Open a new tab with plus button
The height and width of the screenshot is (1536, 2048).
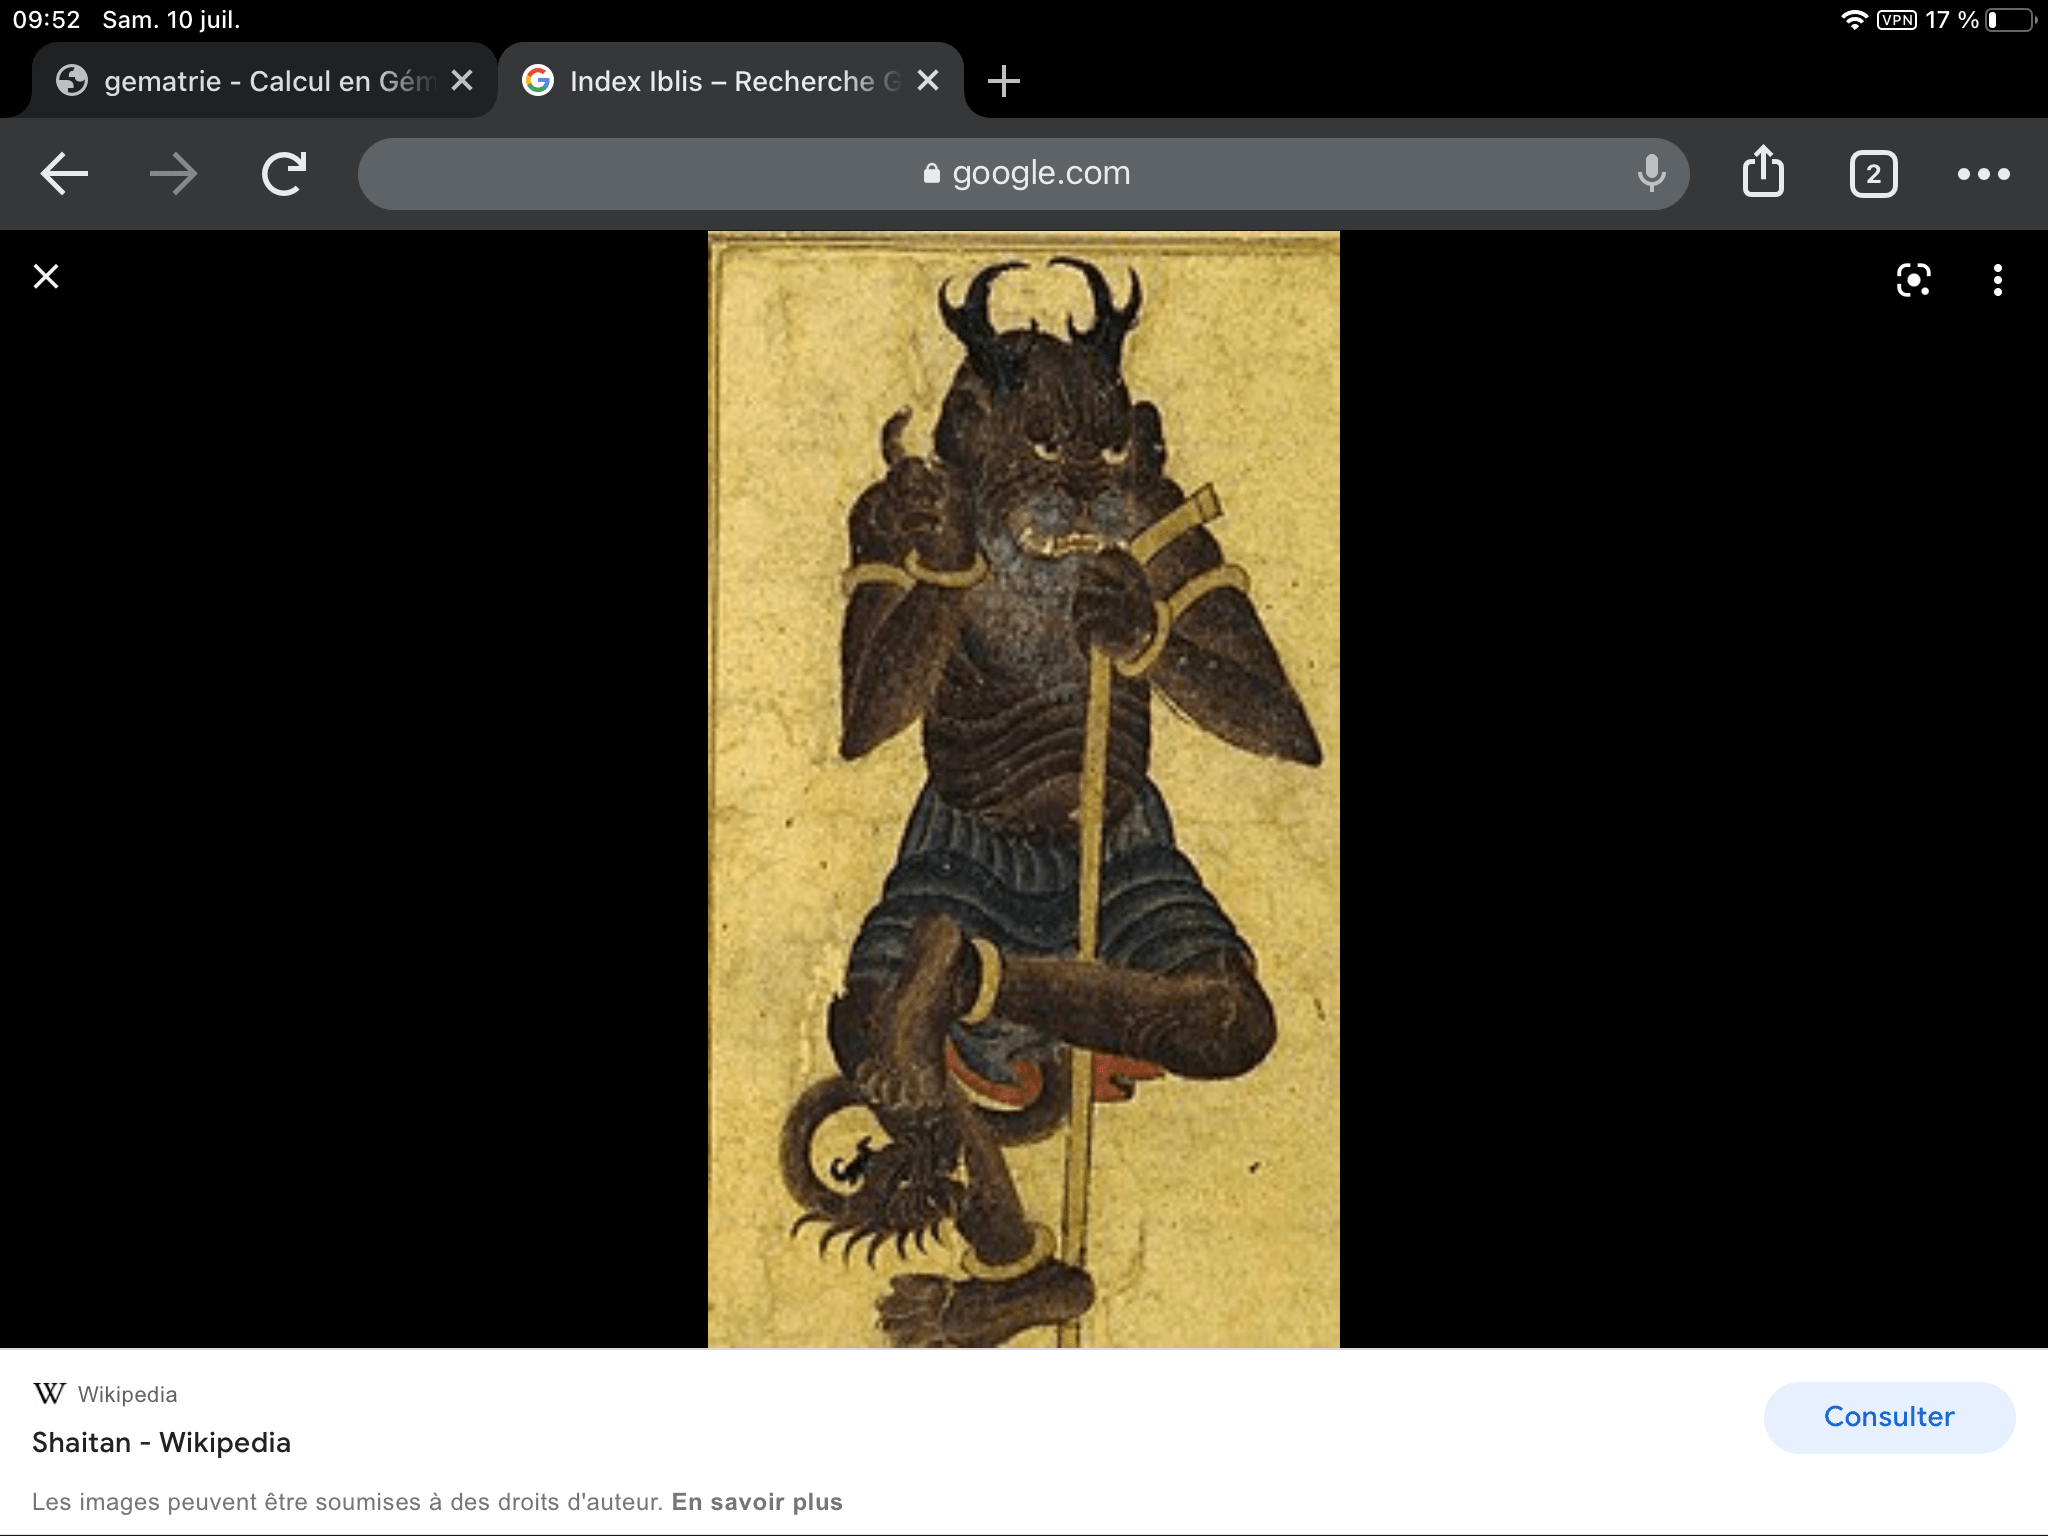click(x=1003, y=81)
